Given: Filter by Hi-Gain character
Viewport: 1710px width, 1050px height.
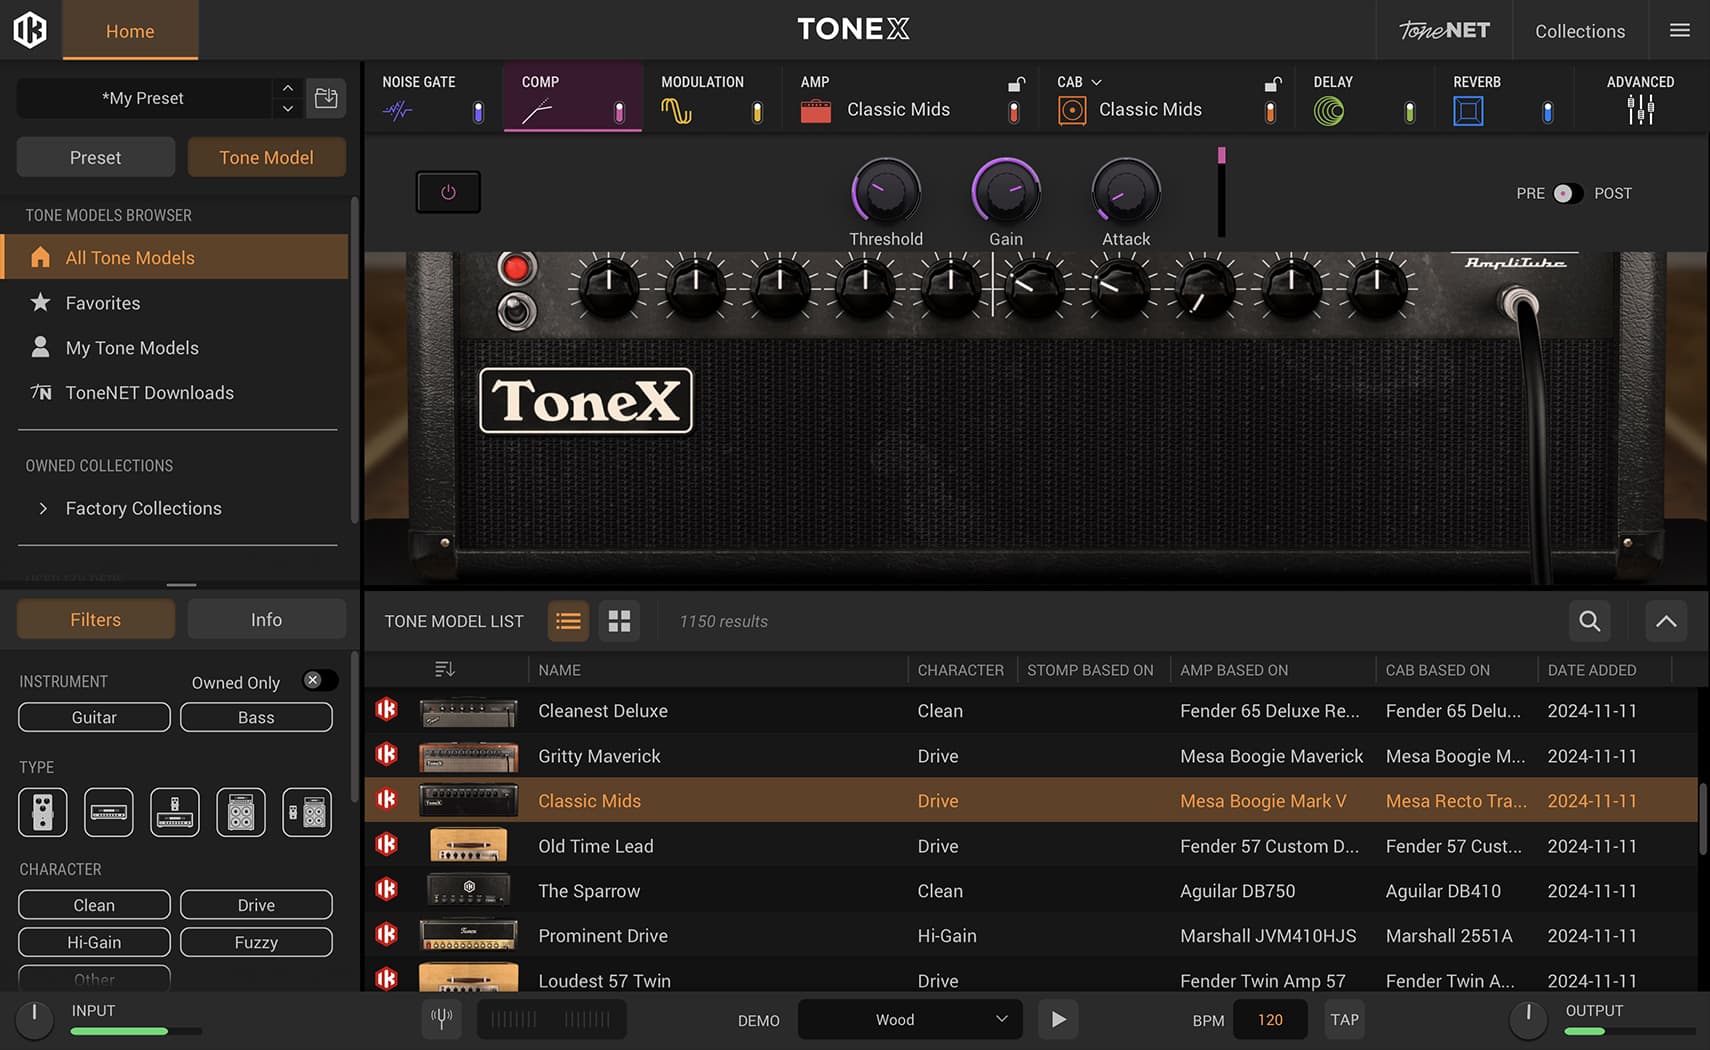Looking at the screenshot, I should pyautogui.click(x=94, y=942).
